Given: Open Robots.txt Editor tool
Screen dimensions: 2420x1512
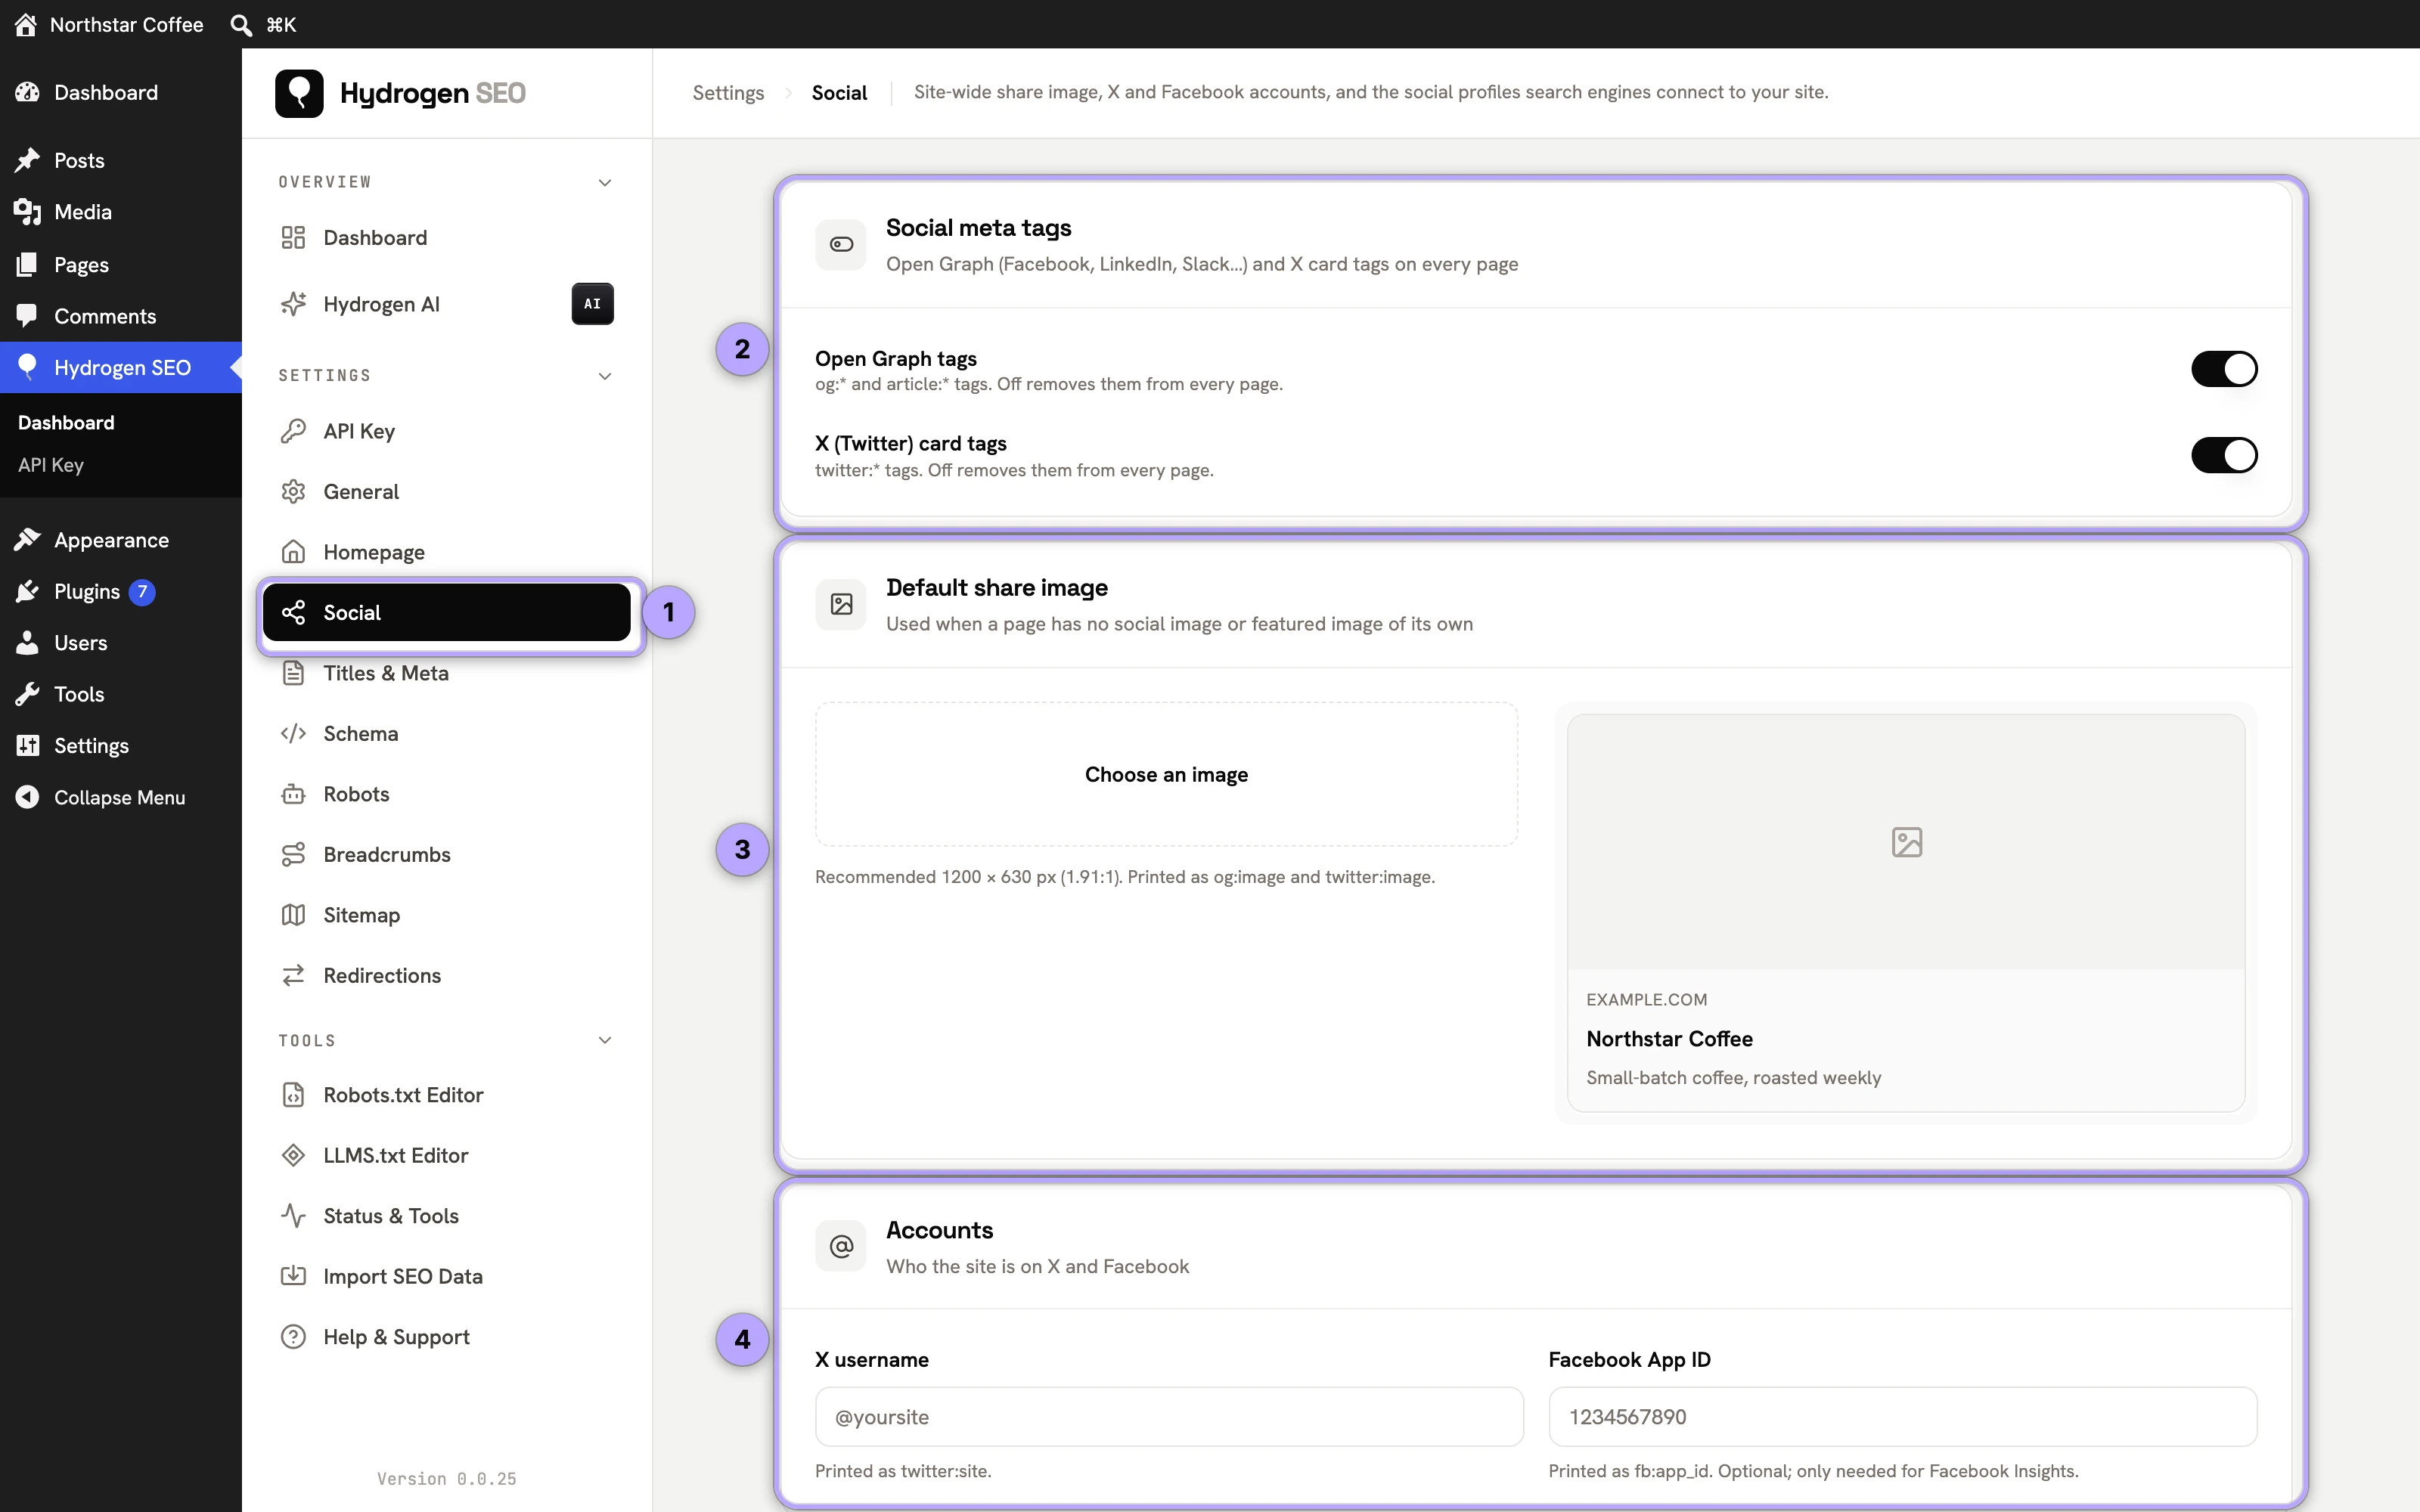Looking at the screenshot, I should (447, 1095).
